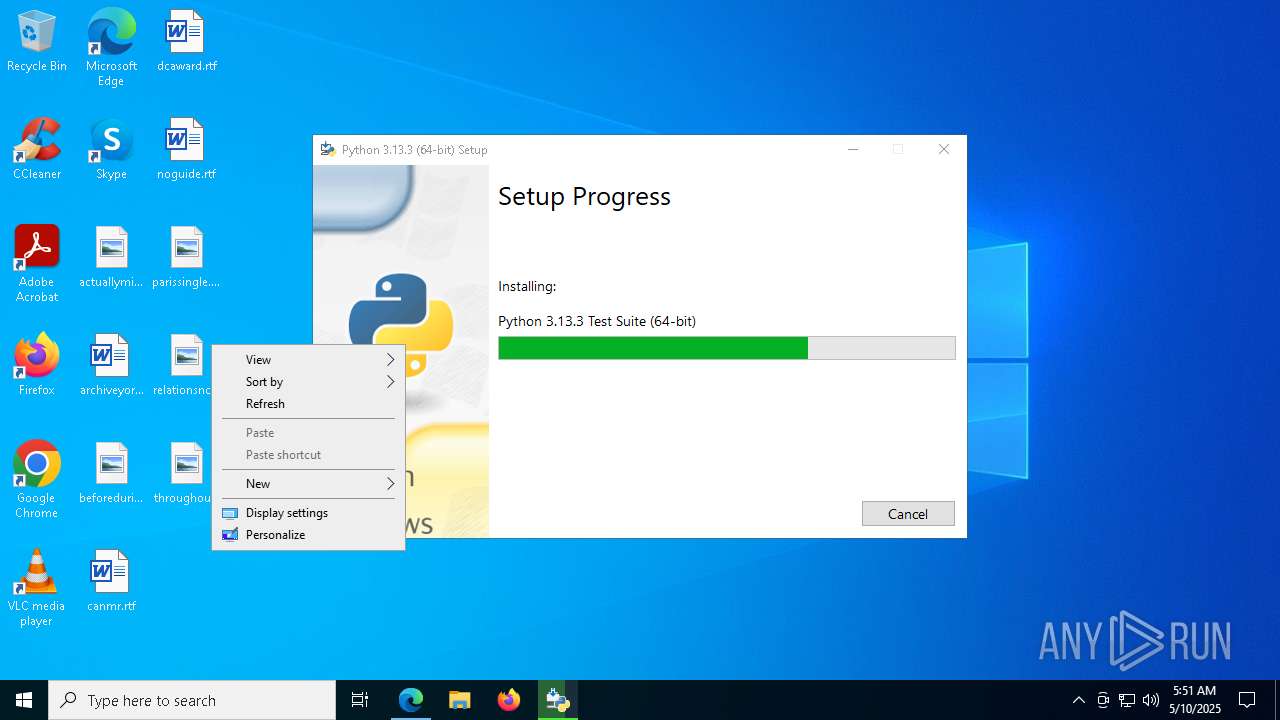
Task: Select canmr.rtf document icon
Action: click(111, 582)
